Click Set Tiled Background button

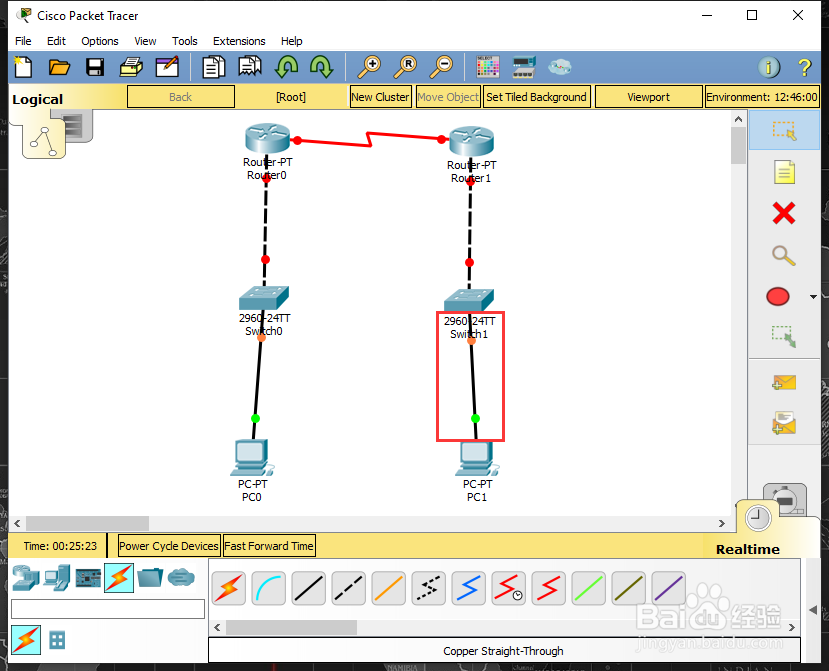click(536, 97)
